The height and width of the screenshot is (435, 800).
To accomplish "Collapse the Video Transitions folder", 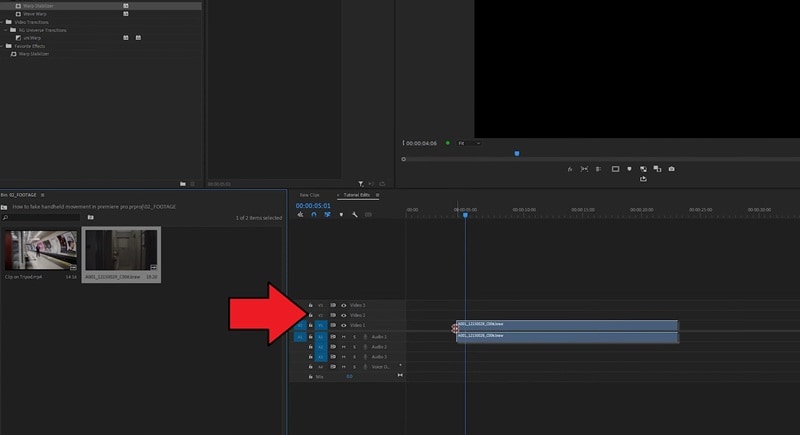I will pos(3,22).
